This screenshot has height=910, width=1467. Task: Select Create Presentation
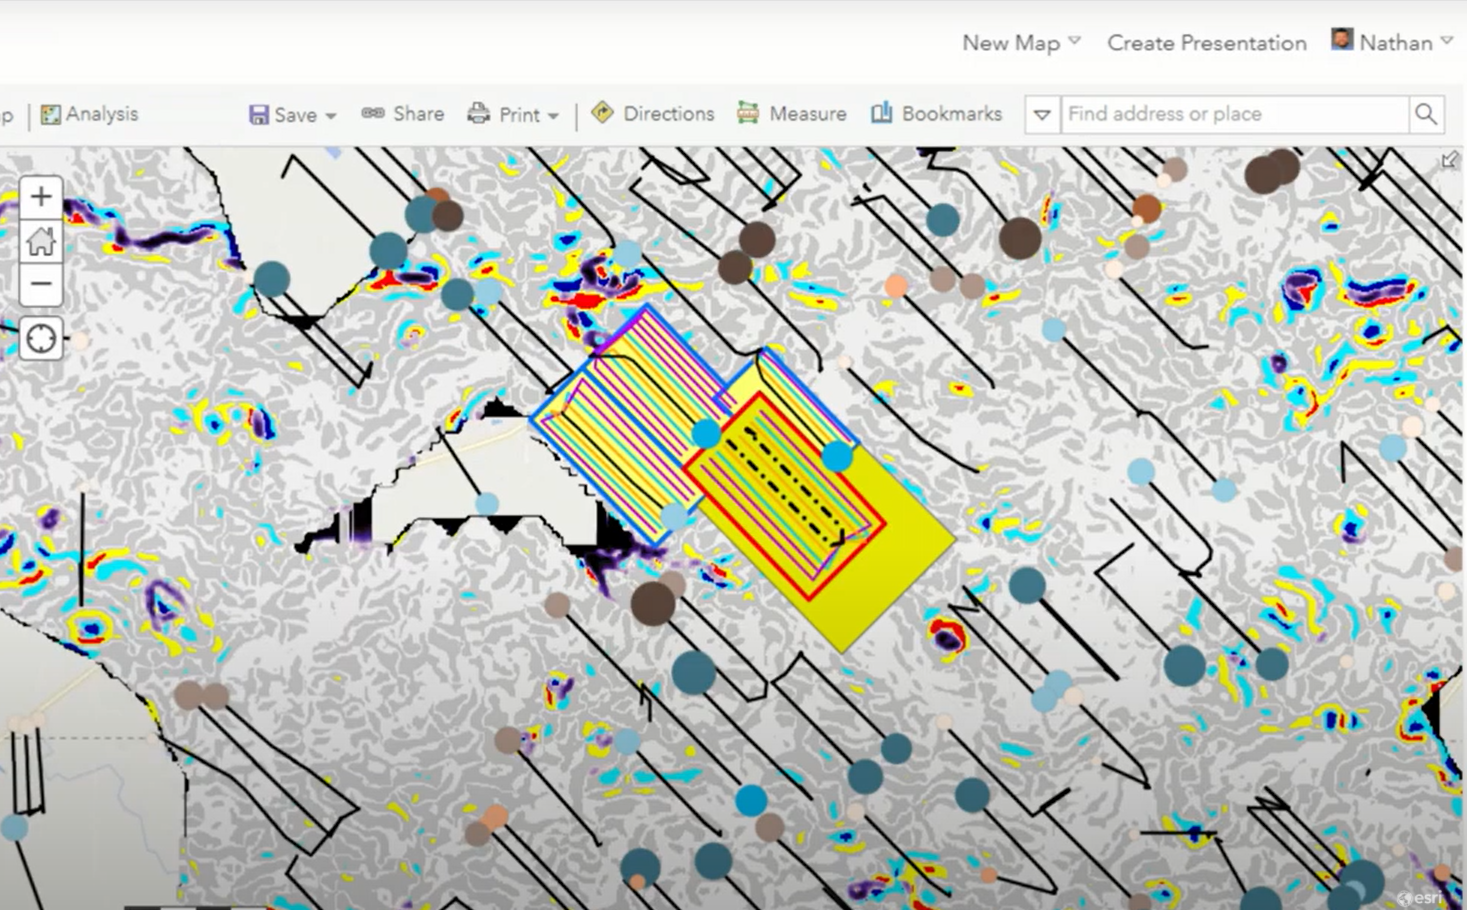coord(1206,43)
